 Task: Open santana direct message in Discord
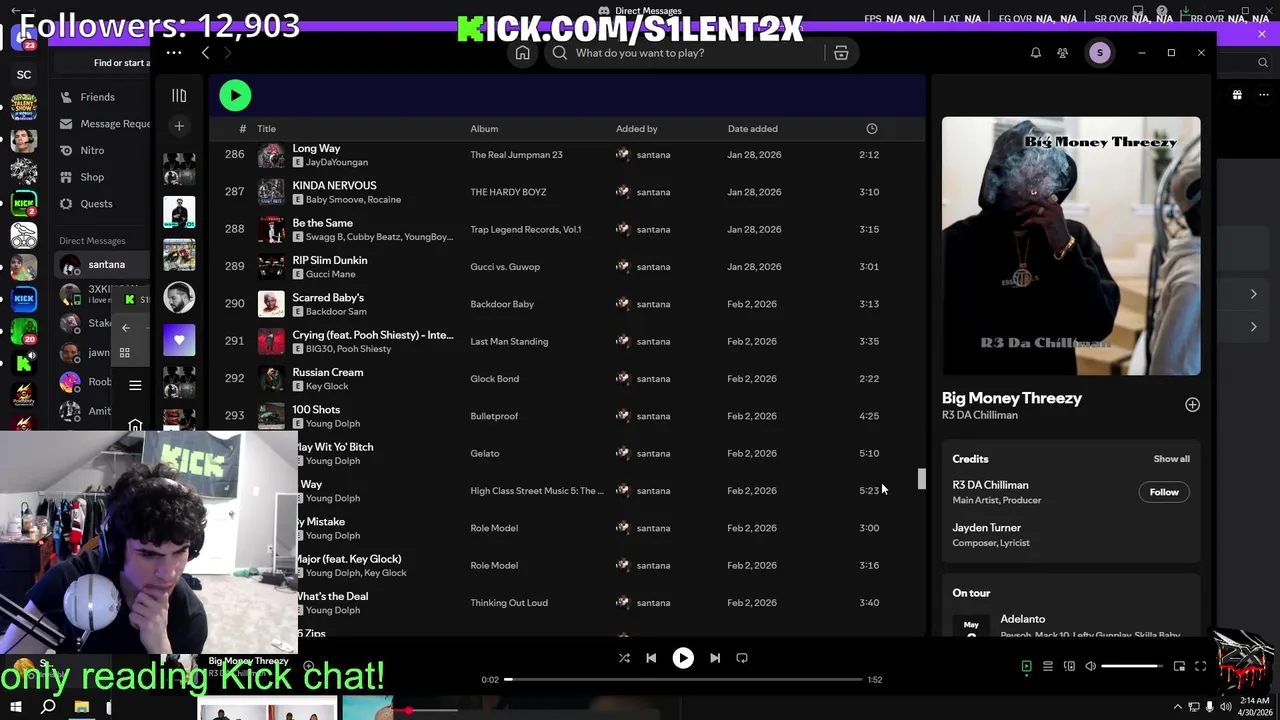[x=102, y=265]
